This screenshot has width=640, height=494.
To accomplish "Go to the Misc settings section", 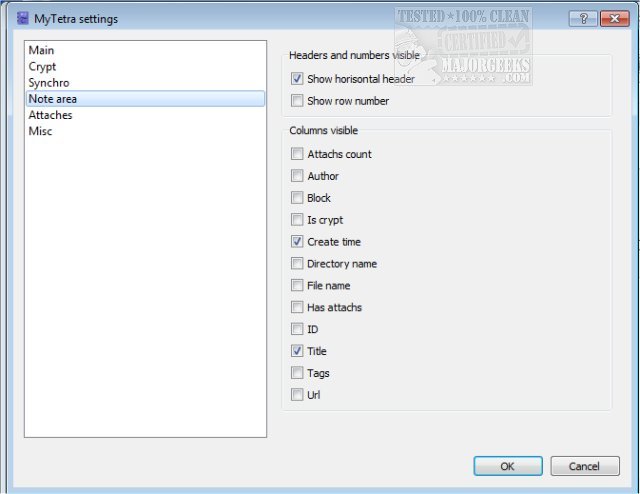I will 145,131.
